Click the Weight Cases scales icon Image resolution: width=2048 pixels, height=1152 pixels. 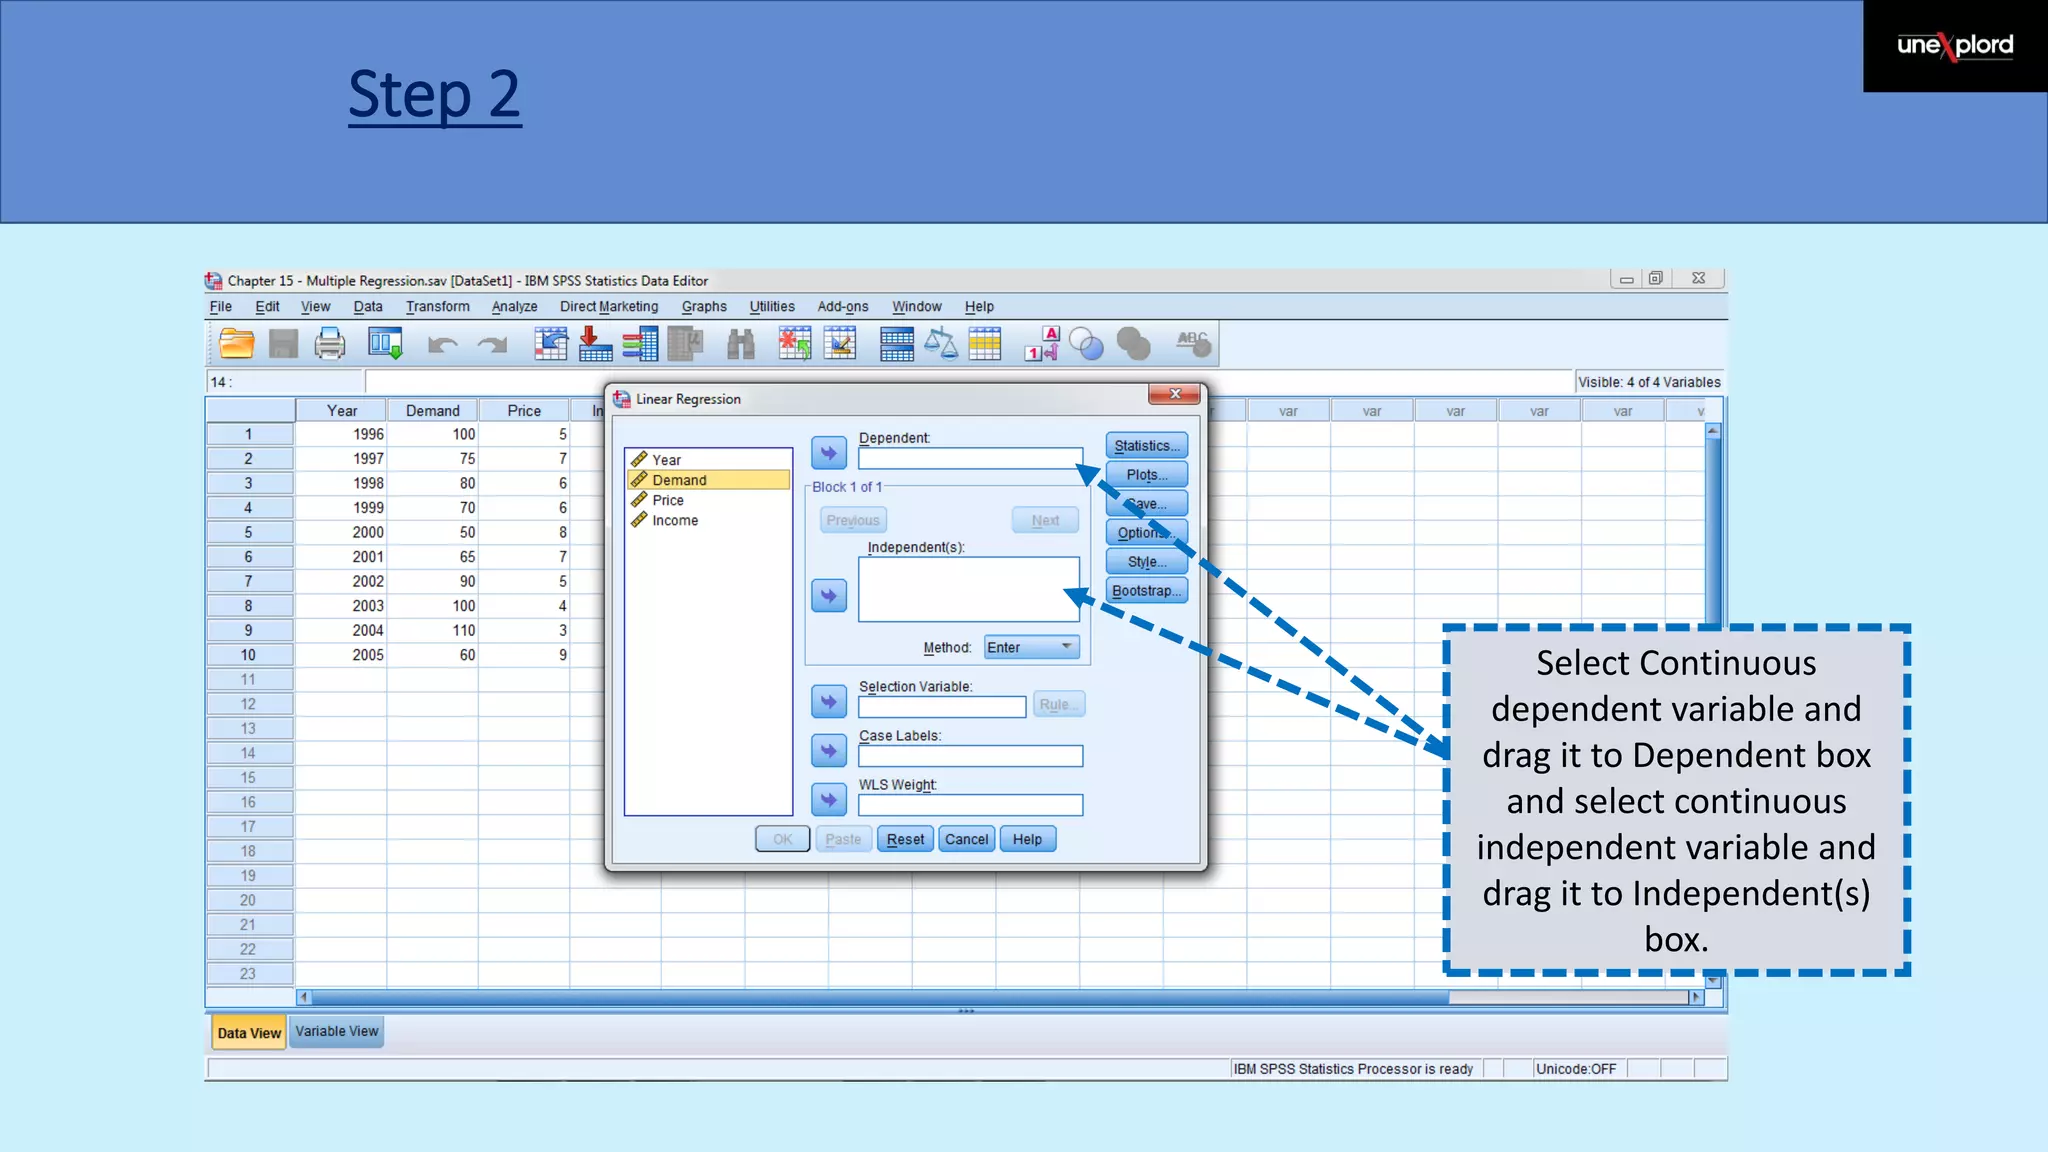tap(940, 344)
